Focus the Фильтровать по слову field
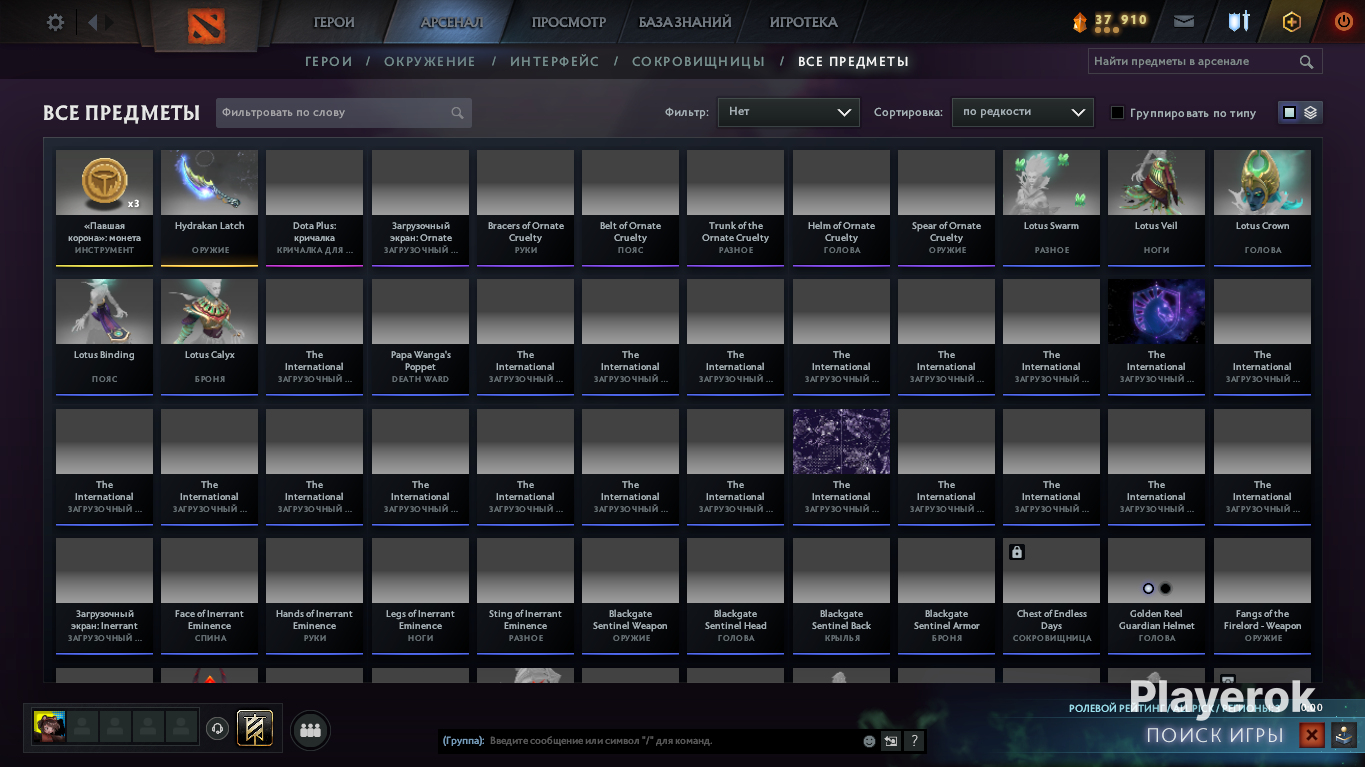The image size is (1365, 767). pyautogui.click(x=344, y=113)
